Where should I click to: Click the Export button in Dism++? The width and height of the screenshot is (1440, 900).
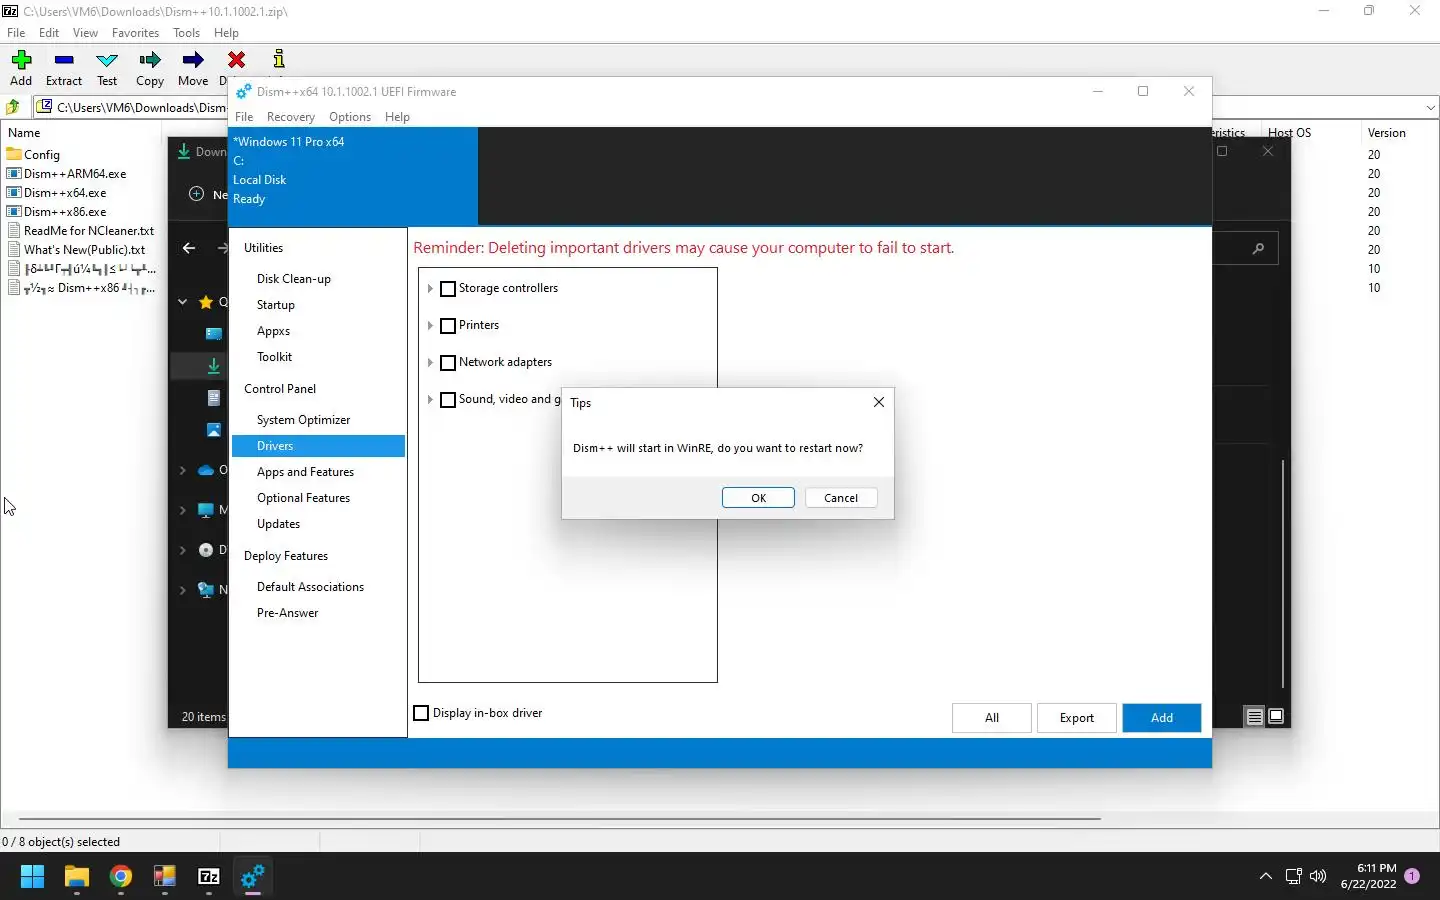[x=1077, y=718]
